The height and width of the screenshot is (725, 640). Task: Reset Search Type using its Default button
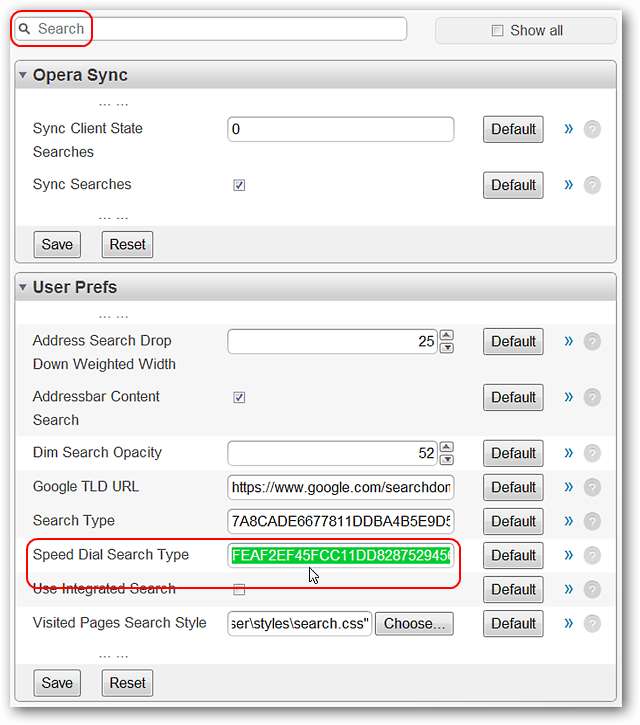point(513,521)
